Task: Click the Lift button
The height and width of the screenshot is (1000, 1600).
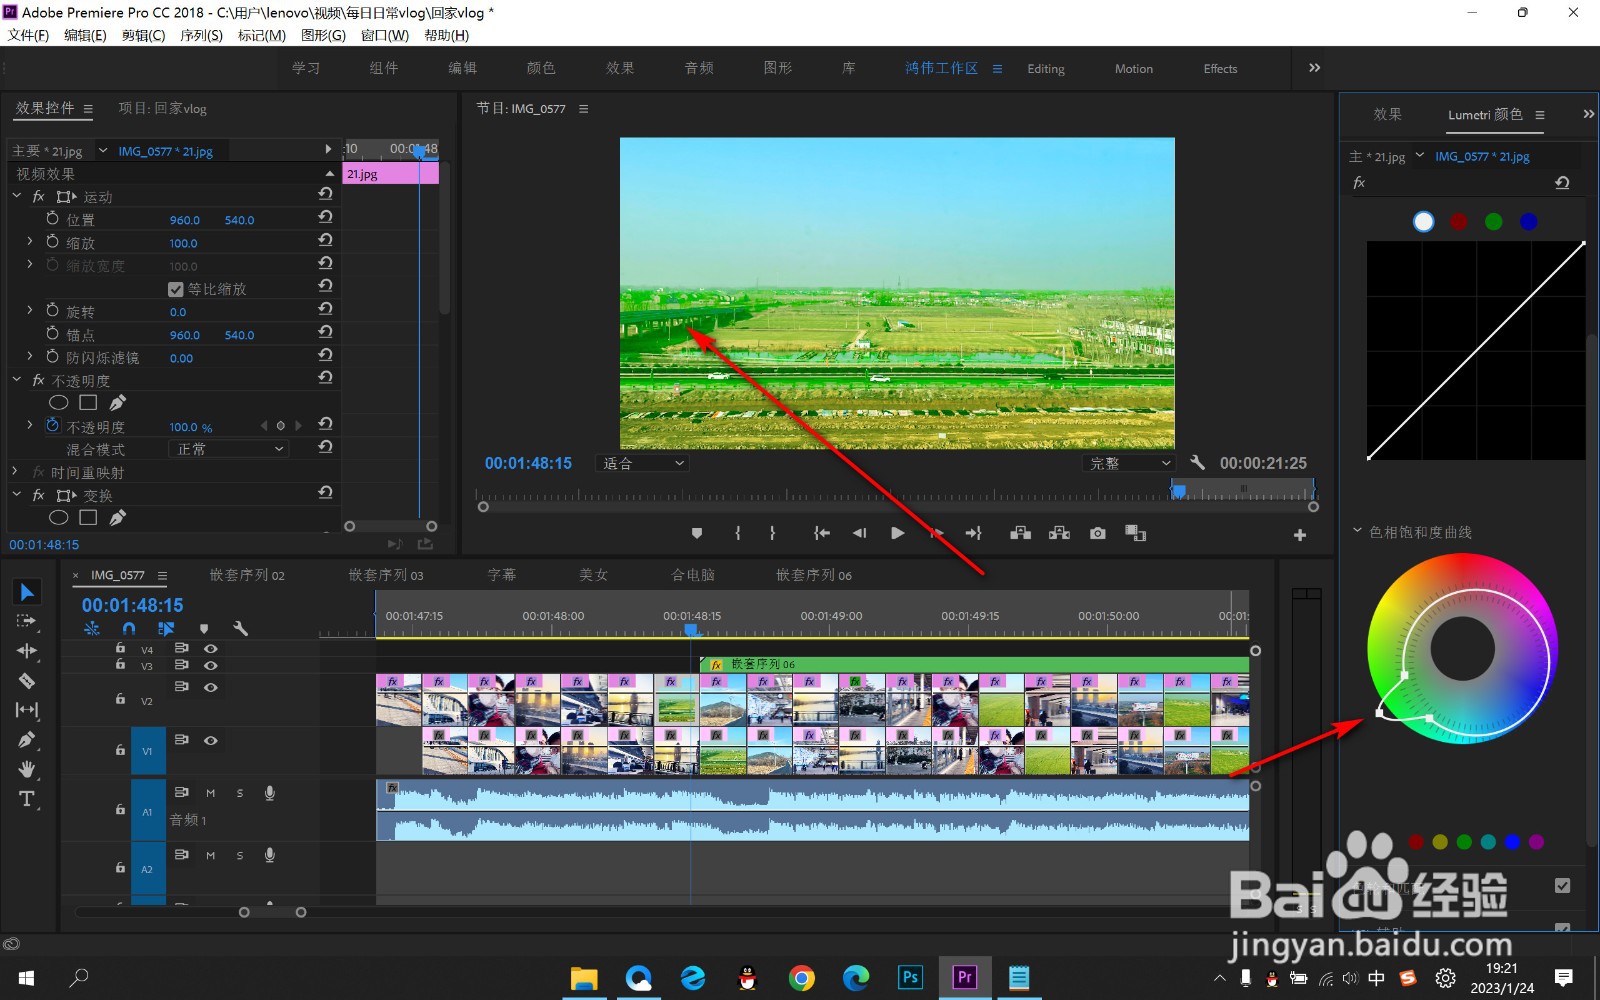Action: [1020, 533]
